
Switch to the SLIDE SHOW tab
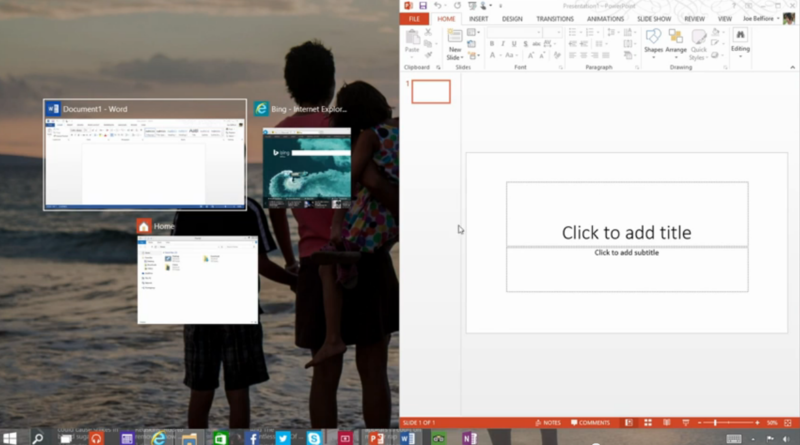(654, 19)
